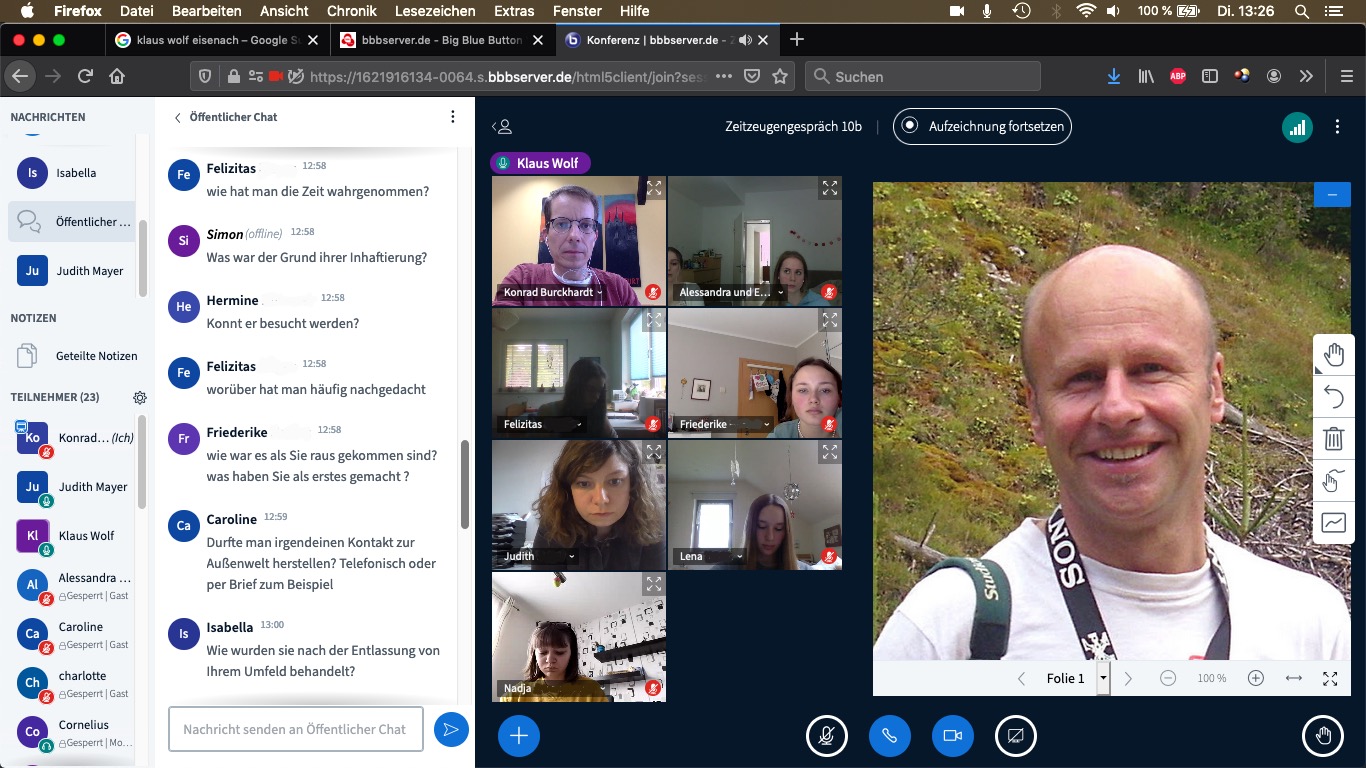Switch to the klaus wolf eisenach Google tab

point(217,40)
